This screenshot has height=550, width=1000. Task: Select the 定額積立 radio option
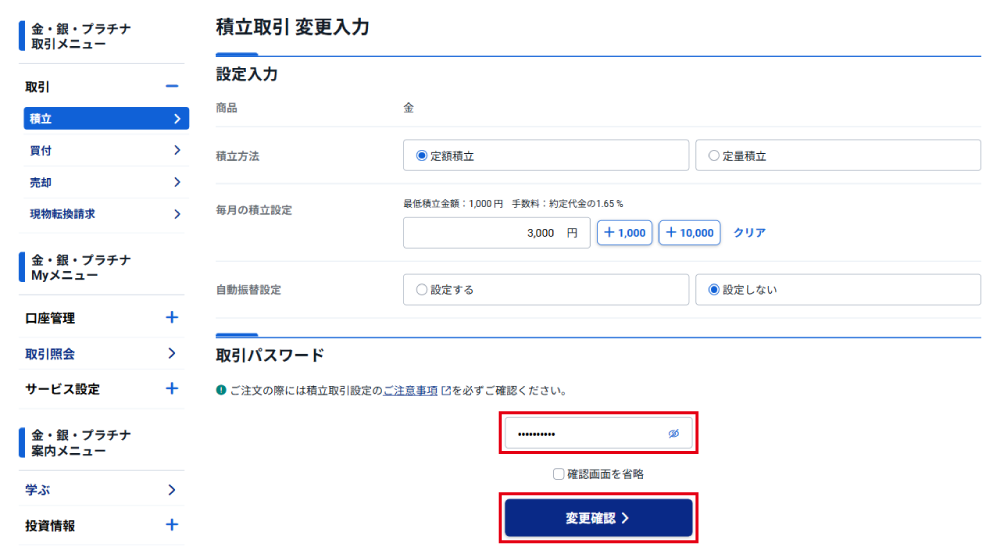click(421, 156)
